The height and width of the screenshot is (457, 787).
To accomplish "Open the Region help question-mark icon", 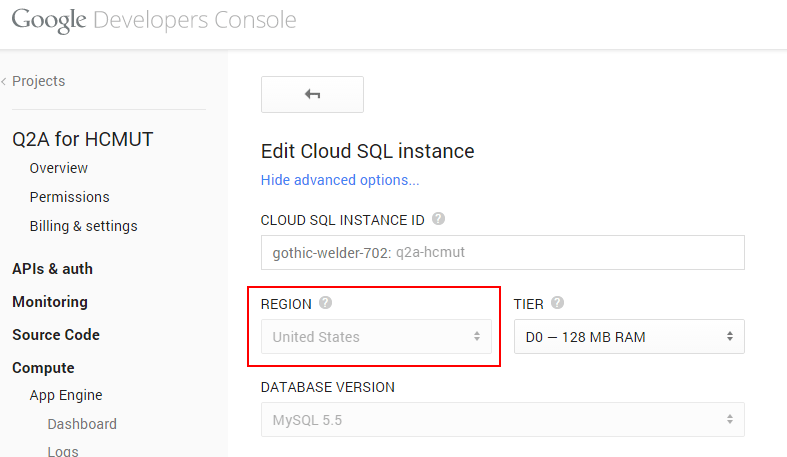I will pyautogui.click(x=325, y=303).
